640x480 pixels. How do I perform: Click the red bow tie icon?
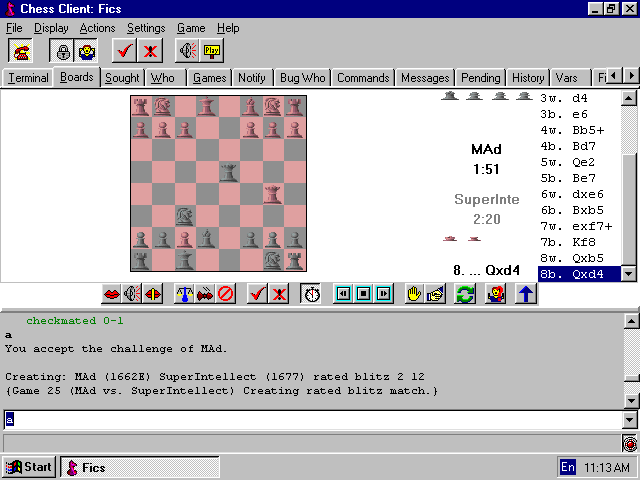click(205, 294)
